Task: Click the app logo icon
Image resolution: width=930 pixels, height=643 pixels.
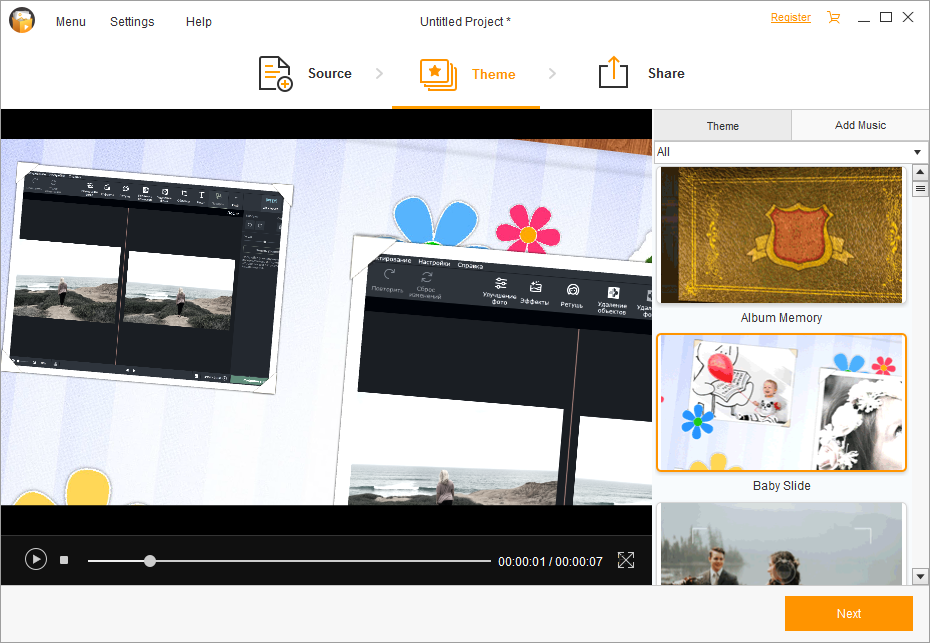Action: (x=22, y=20)
